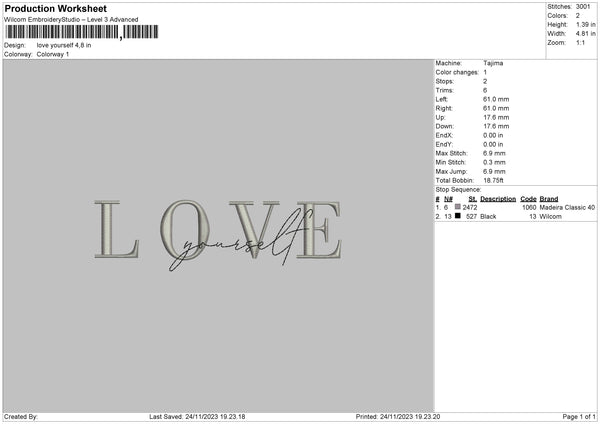Click the Max Stitch value 6.9 mm
The image size is (600, 424).
click(494, 153)
